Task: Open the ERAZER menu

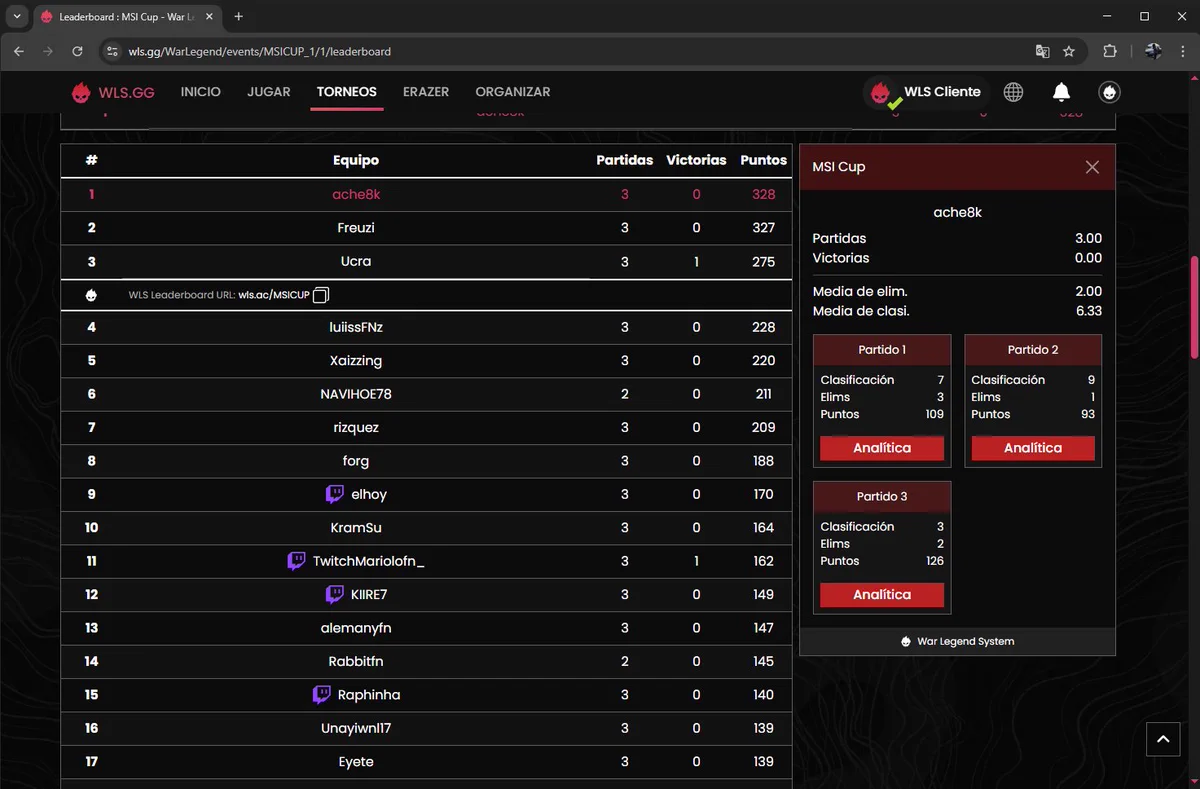Action: tap(426, 92)
